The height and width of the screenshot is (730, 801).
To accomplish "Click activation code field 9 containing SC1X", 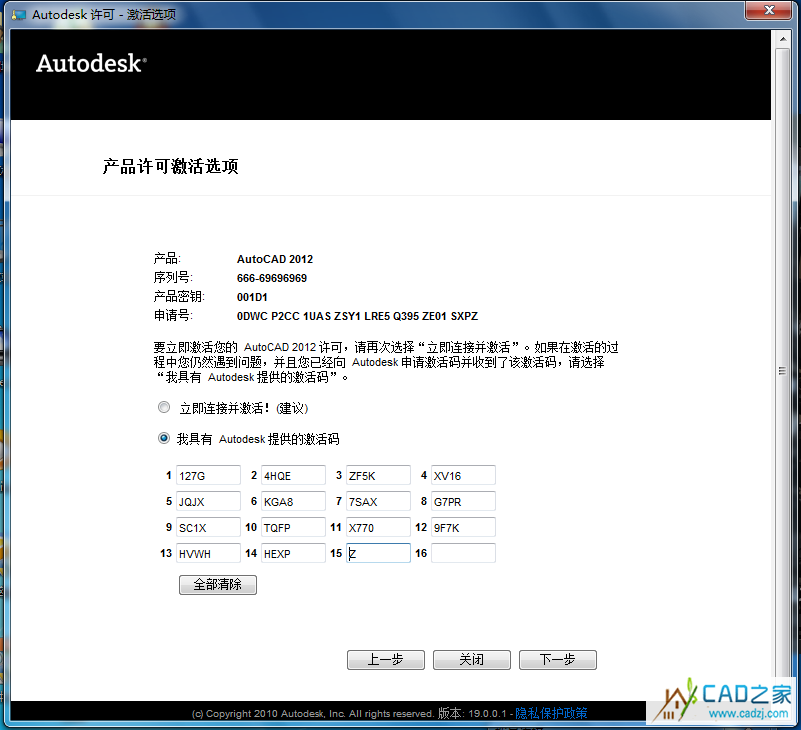I will [208, 527].
